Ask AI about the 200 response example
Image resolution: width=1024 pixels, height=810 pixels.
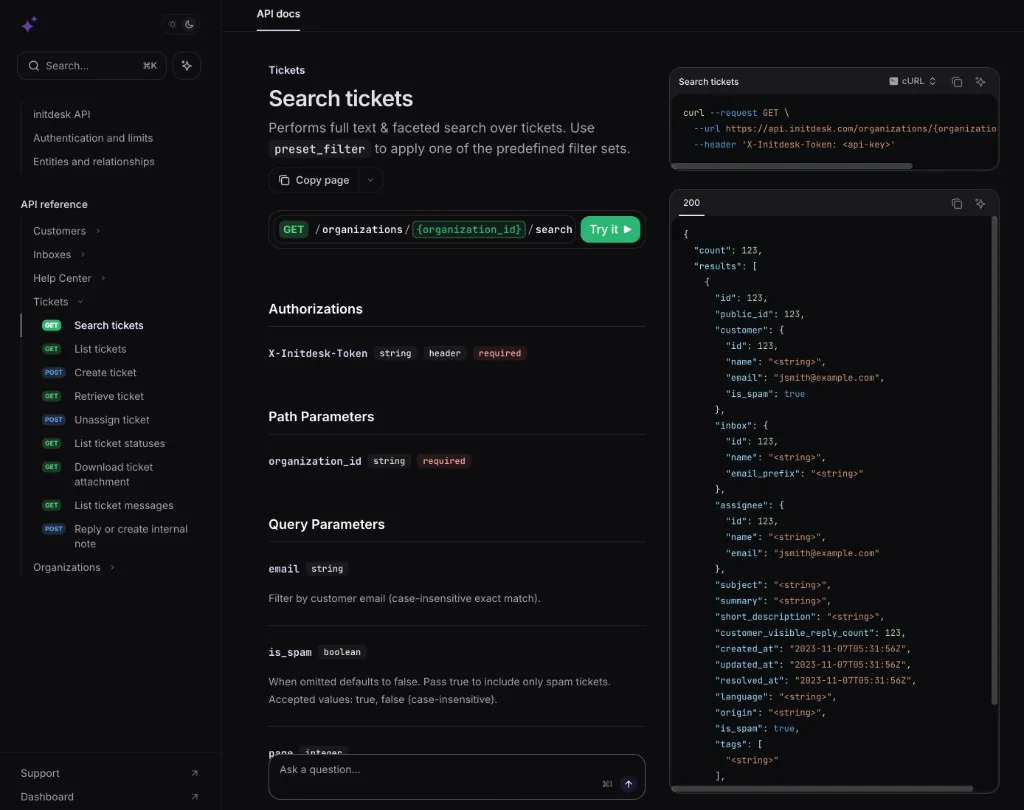point(980,203)
